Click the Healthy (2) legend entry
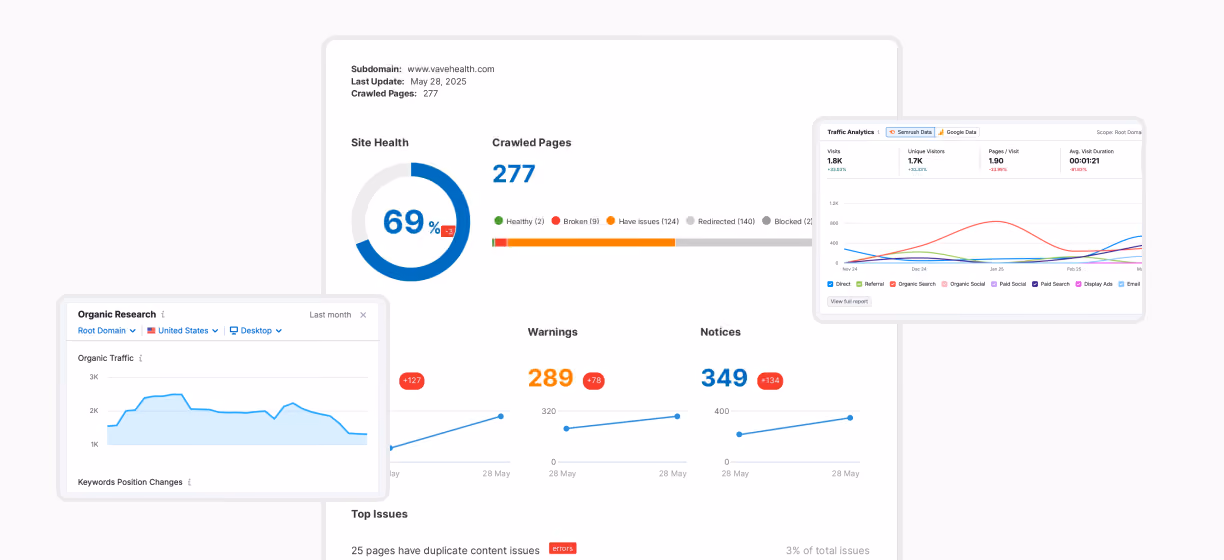Screen dimensions: 1224x560 (519, 221)
